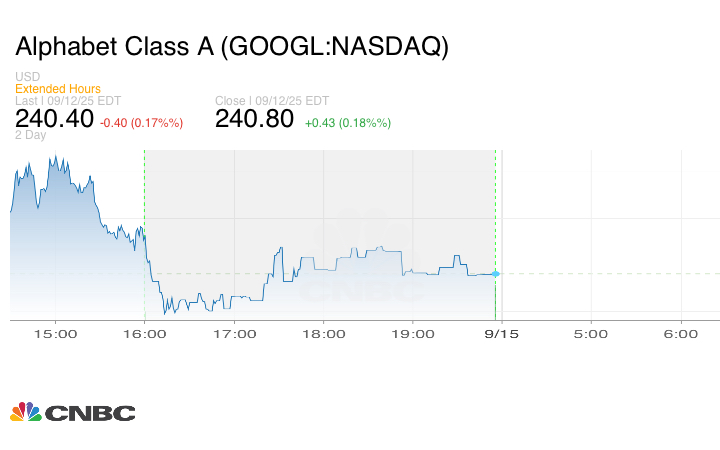Click the Extended Hours label
The image size is (720, 450).
(58, 89)
